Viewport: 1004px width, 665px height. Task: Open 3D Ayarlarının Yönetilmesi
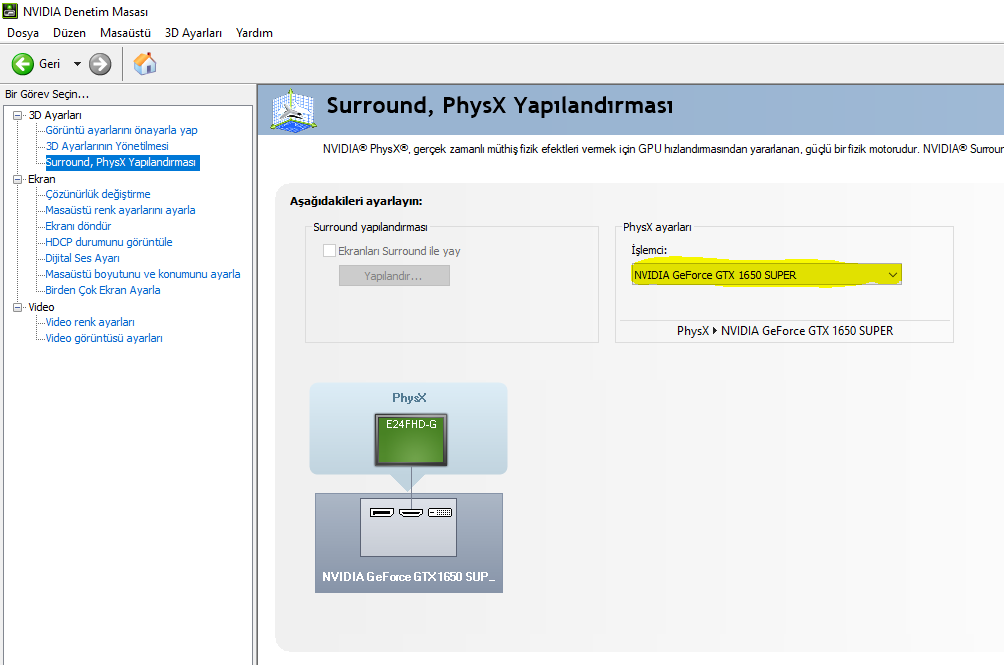pyautogui.click(x=107, y=146)
